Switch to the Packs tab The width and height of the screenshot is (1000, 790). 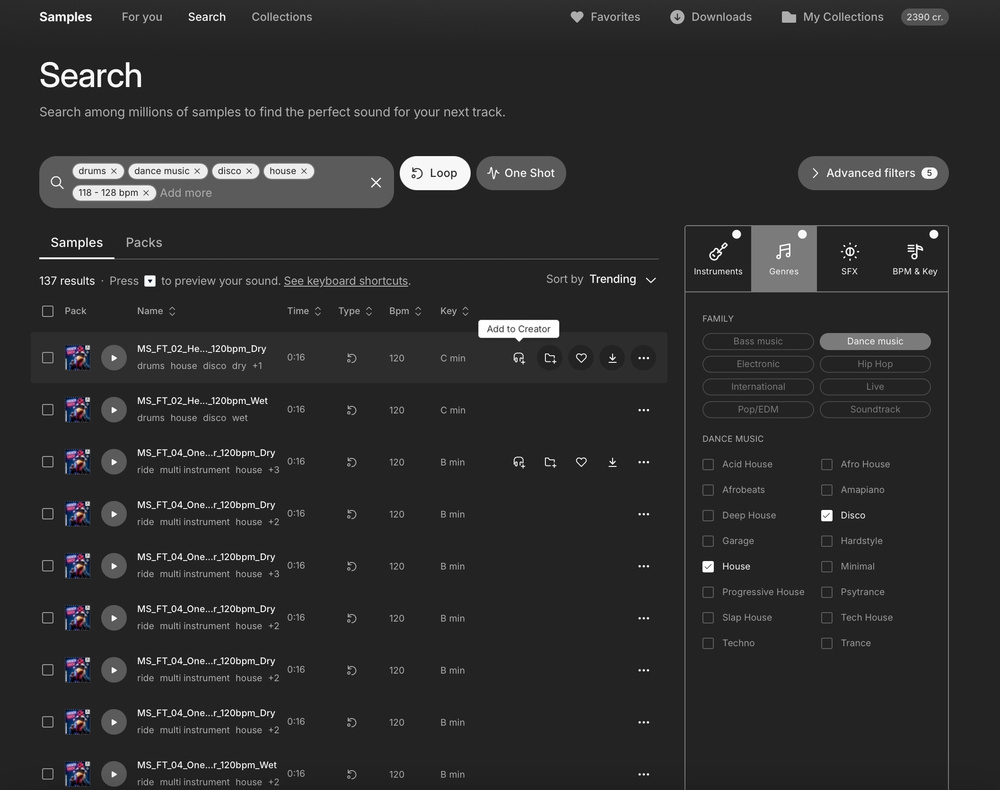coord(144,243)
